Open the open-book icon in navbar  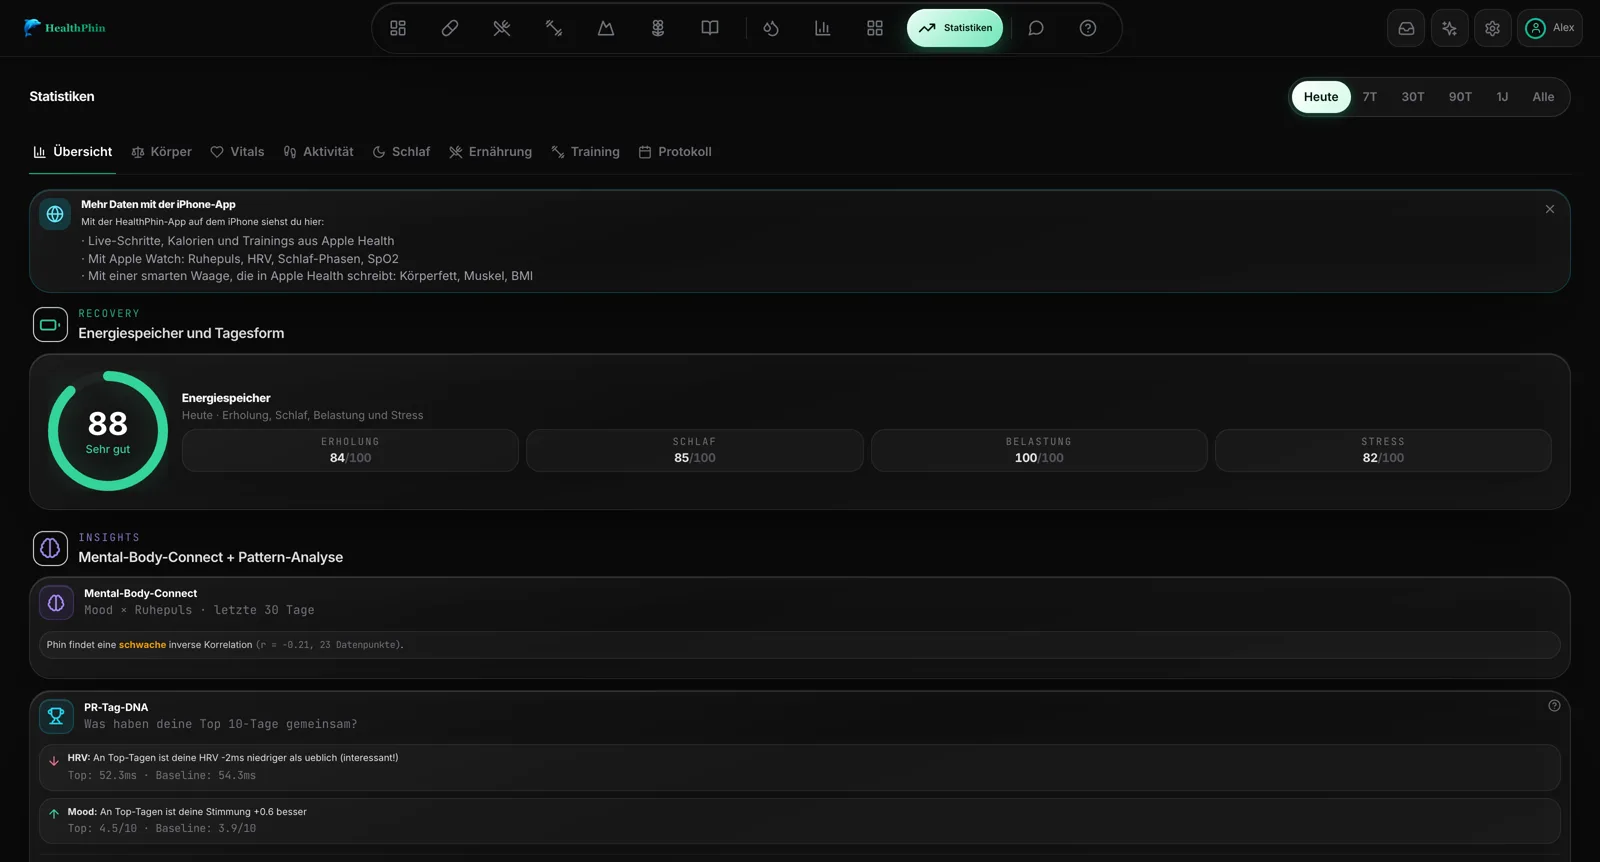click(710, 28)
